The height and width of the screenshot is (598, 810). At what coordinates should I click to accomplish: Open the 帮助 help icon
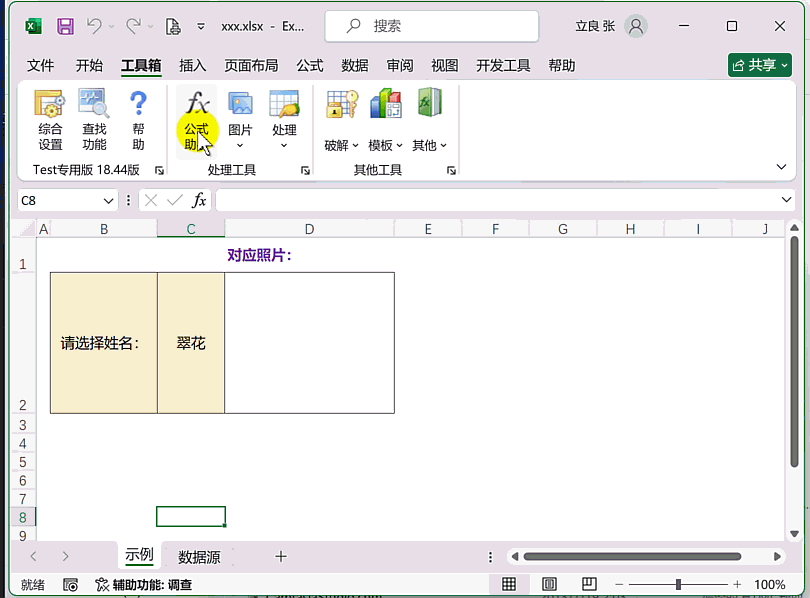[x=138, y=119]
